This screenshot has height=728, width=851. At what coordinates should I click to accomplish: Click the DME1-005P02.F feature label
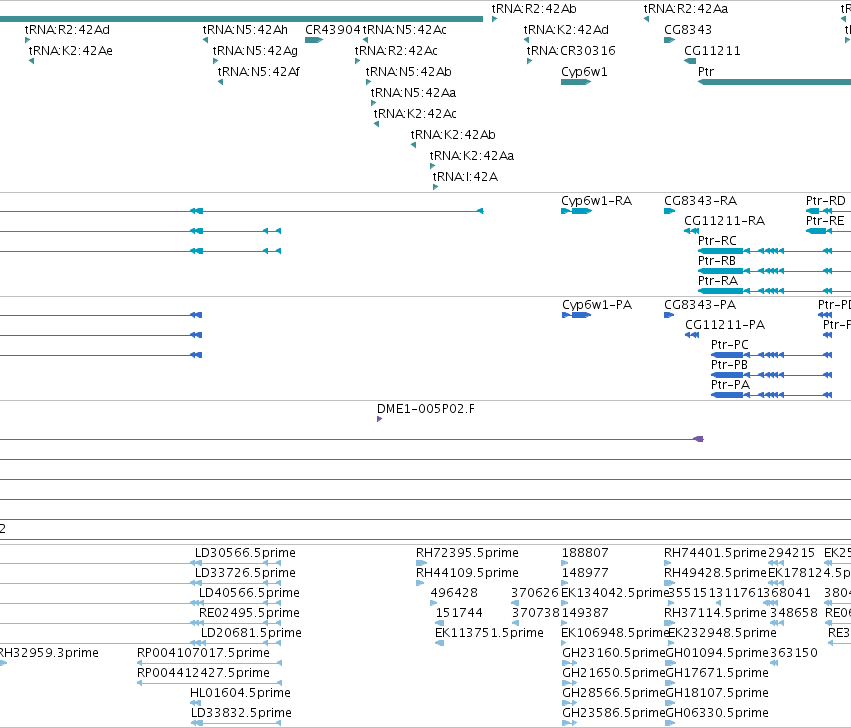[426, 409]
